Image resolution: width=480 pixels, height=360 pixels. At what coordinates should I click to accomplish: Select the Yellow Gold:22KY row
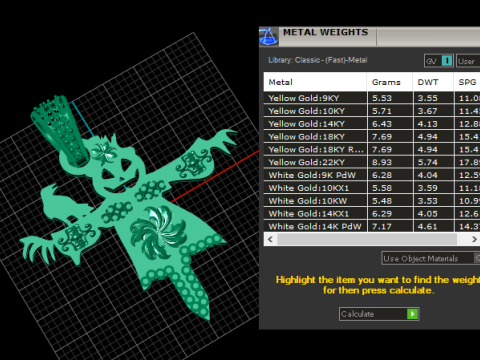coord(372,162)
